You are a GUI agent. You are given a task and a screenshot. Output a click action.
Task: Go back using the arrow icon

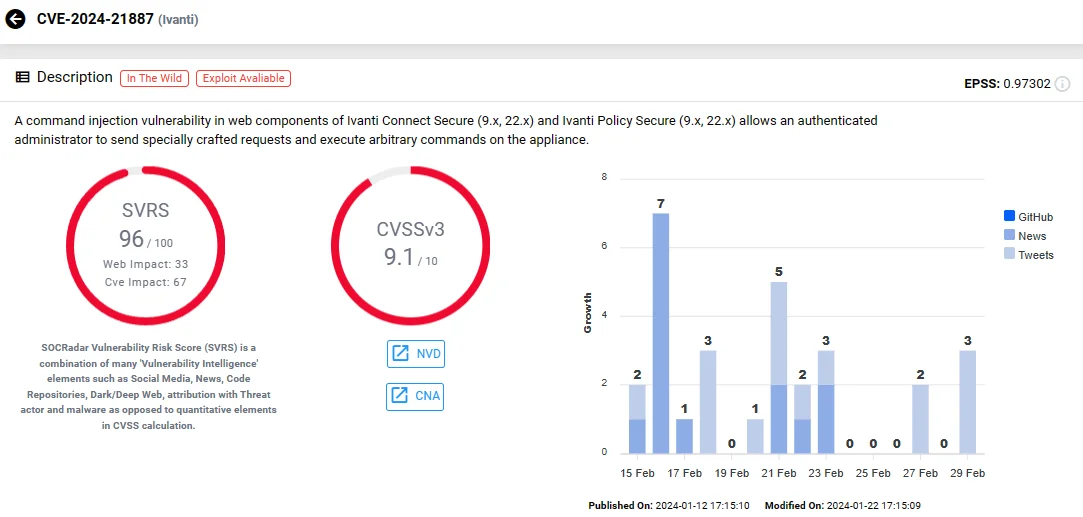[15, 19]
